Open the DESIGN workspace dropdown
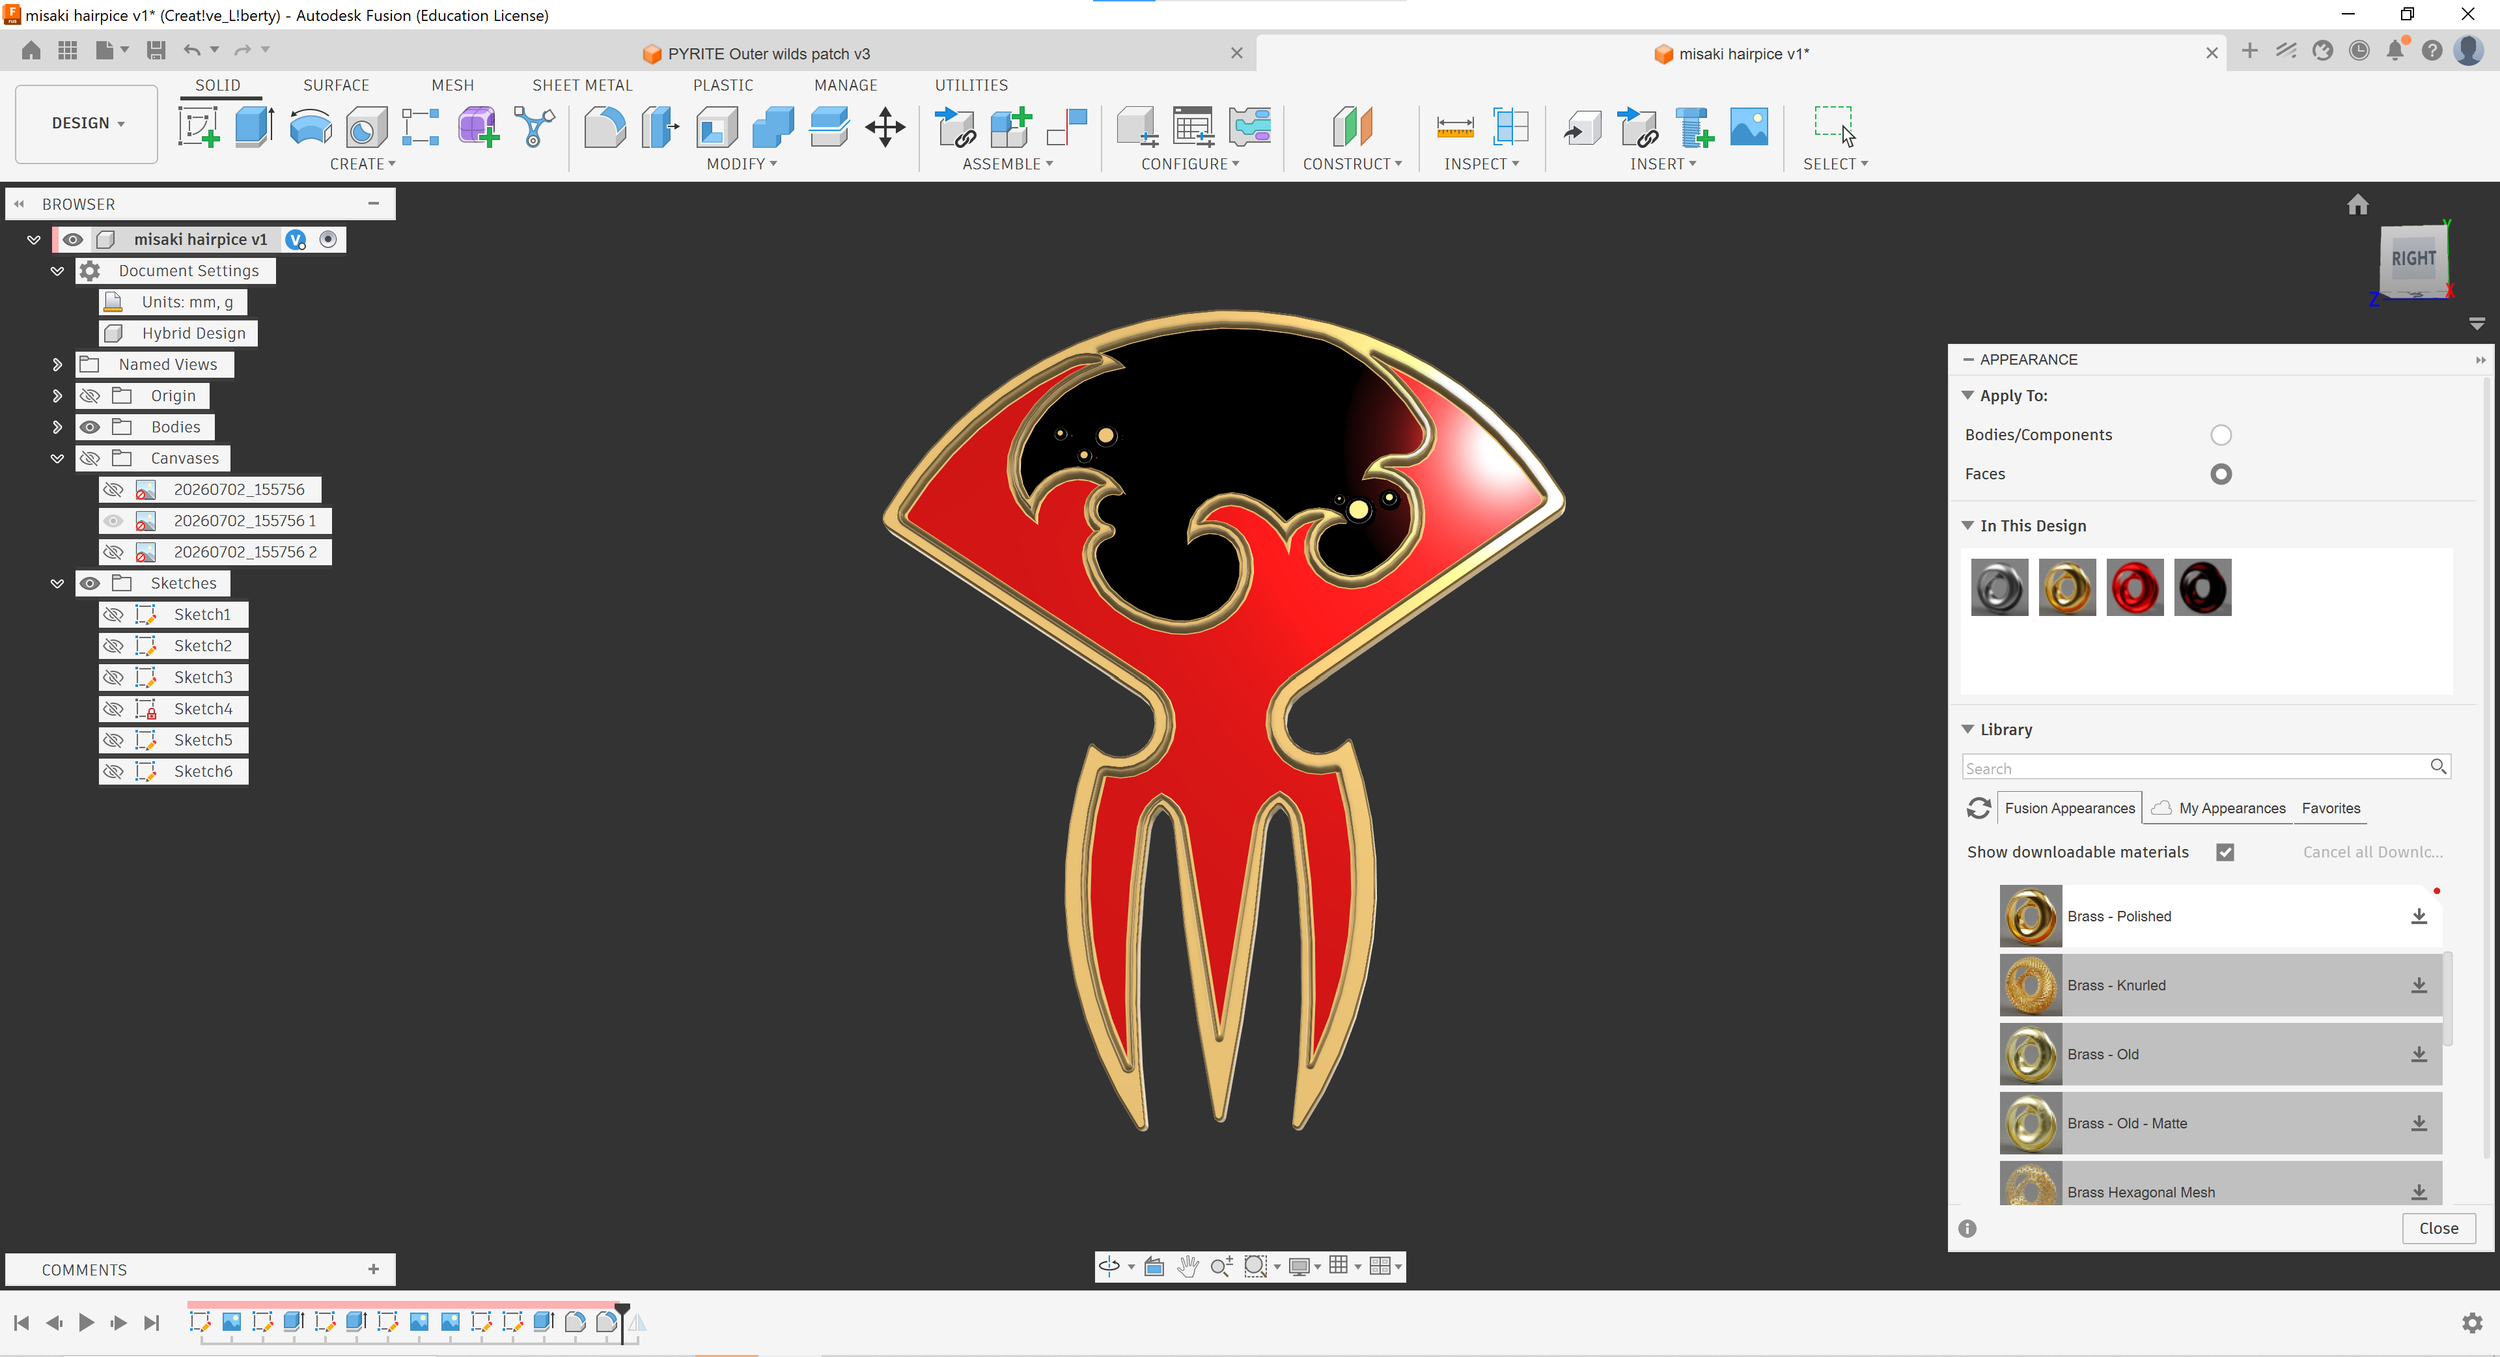Screen dimensions: 2500x1357 (x=87, y=123)
